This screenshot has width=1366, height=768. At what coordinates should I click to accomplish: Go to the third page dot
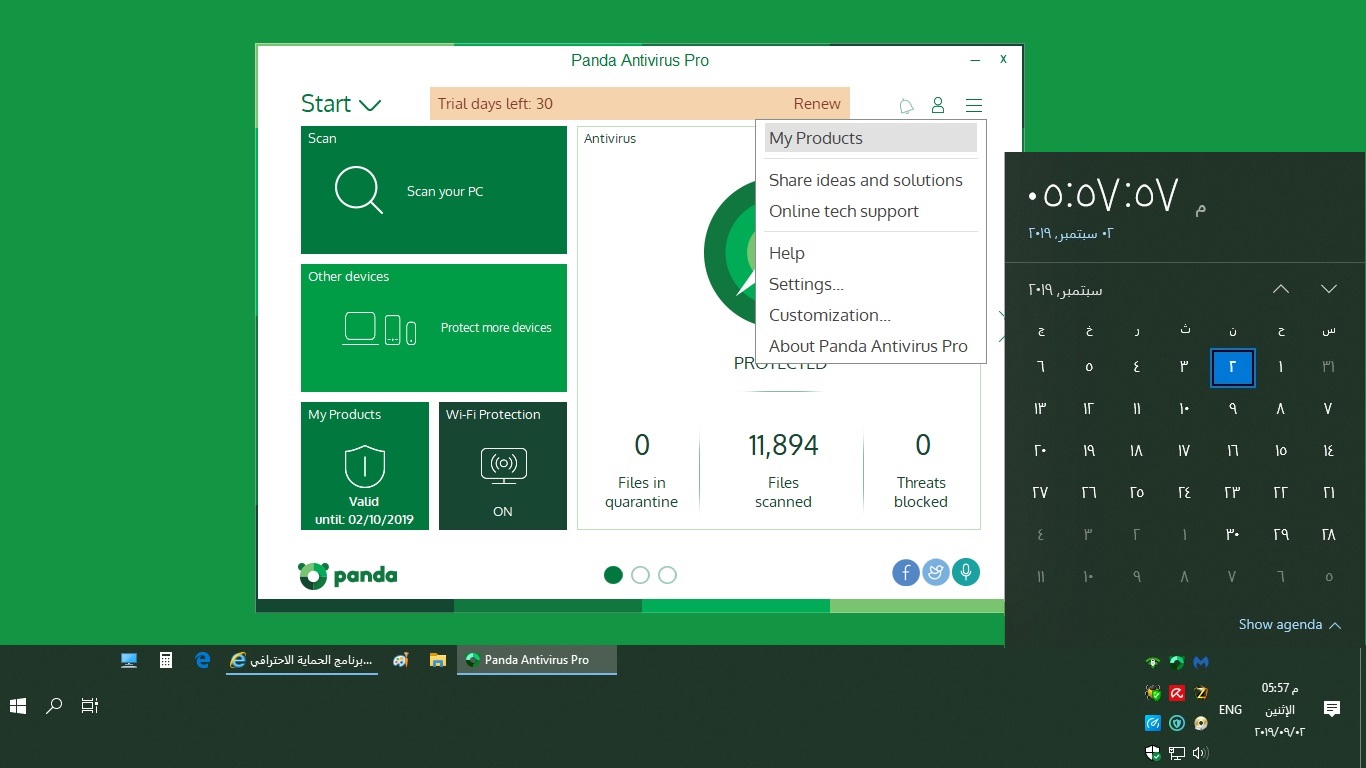coord(668,575)
